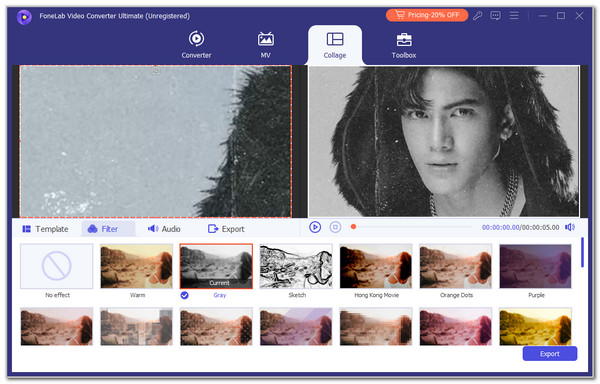Click the Audio tab speaker icon
Viewport: 600px width, 384px height.
pyautogui.click(x=153, y=228)
